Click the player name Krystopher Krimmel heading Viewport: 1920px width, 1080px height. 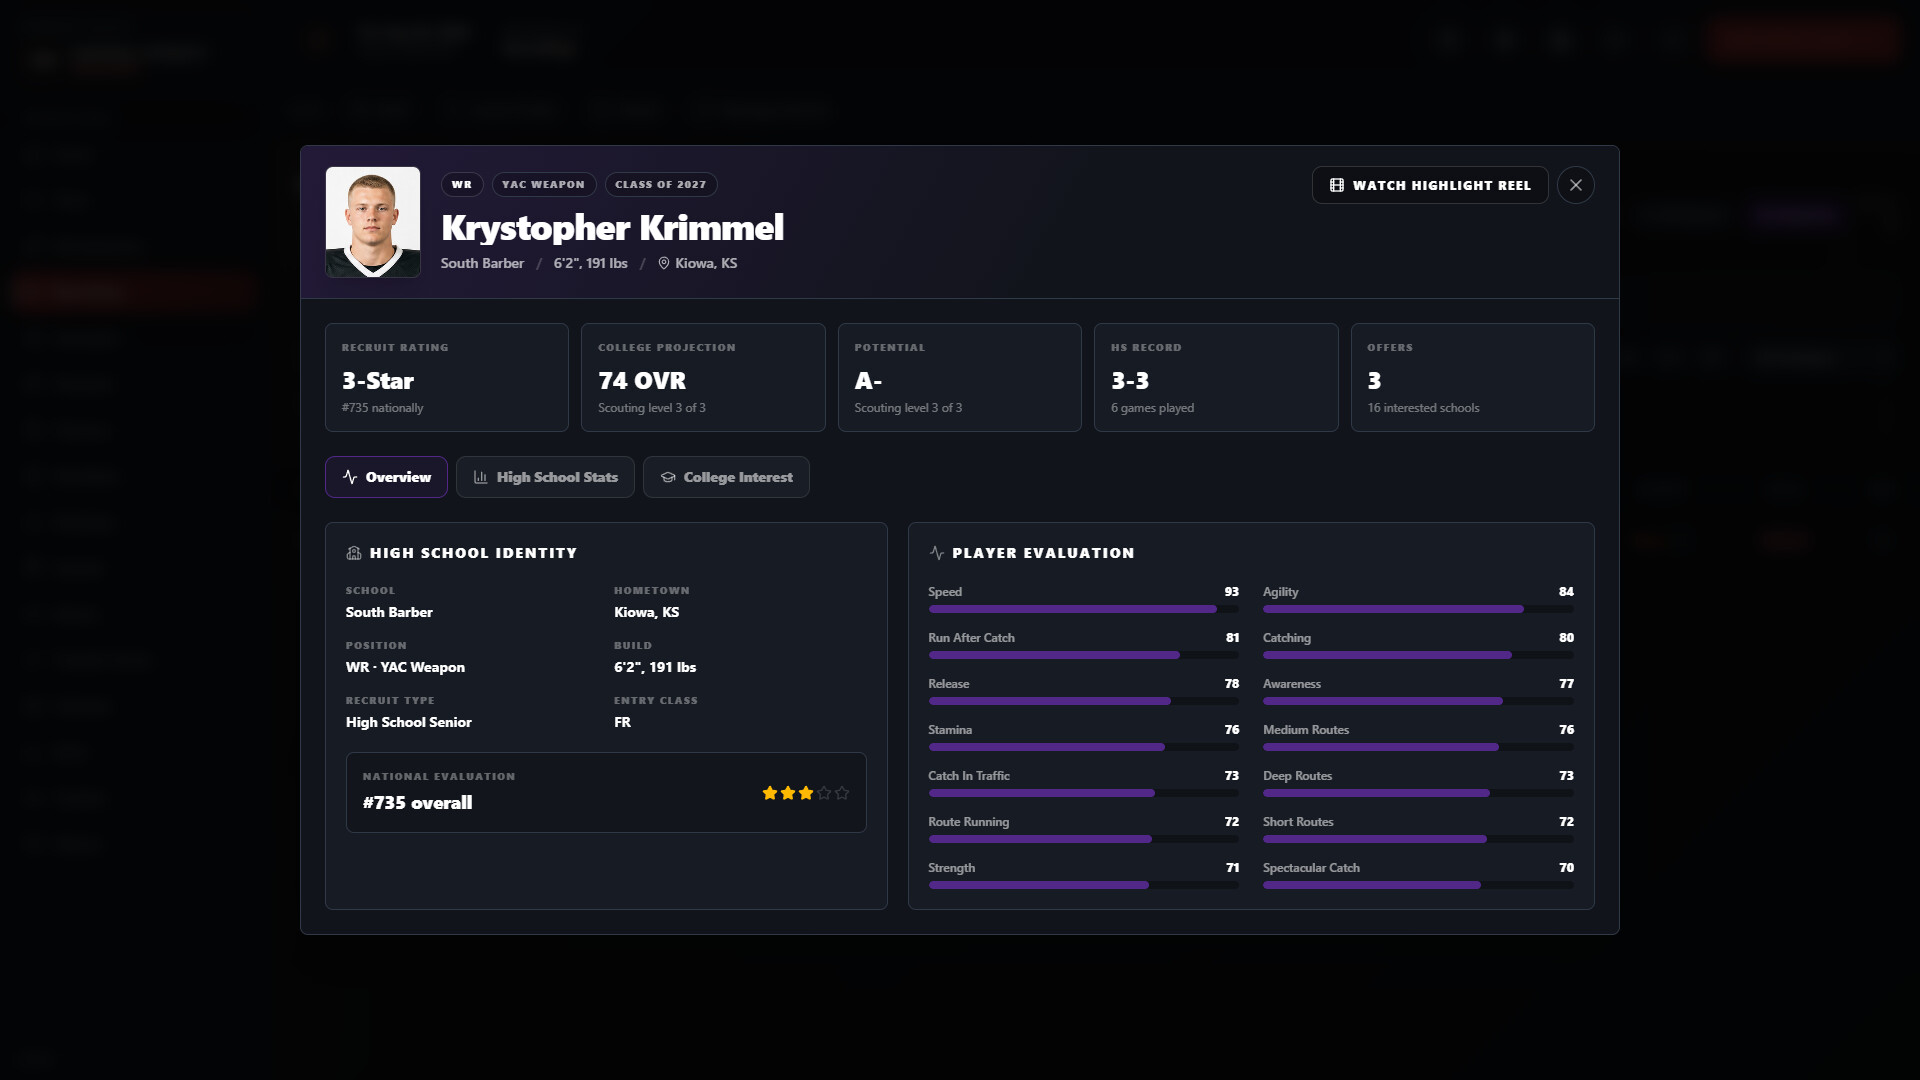pyautogui.click(x=612, y=228)
